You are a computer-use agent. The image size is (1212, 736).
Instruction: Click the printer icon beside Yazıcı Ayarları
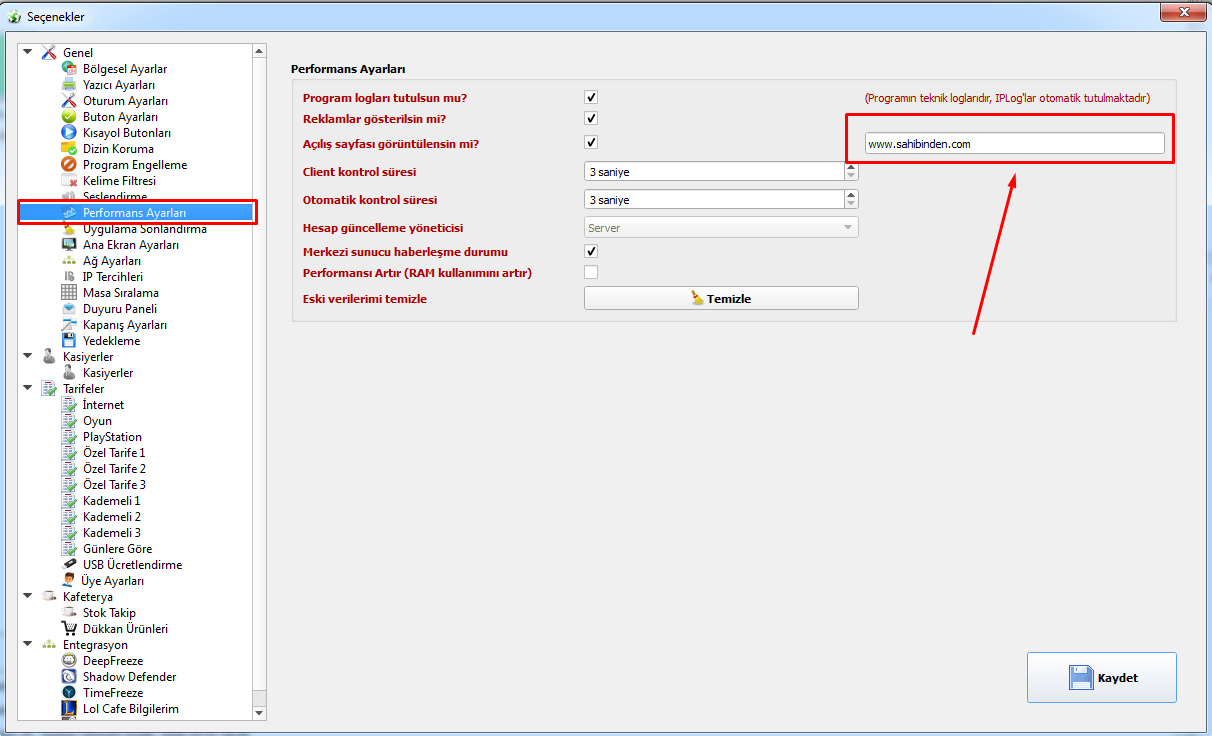[x=69, y=85]
